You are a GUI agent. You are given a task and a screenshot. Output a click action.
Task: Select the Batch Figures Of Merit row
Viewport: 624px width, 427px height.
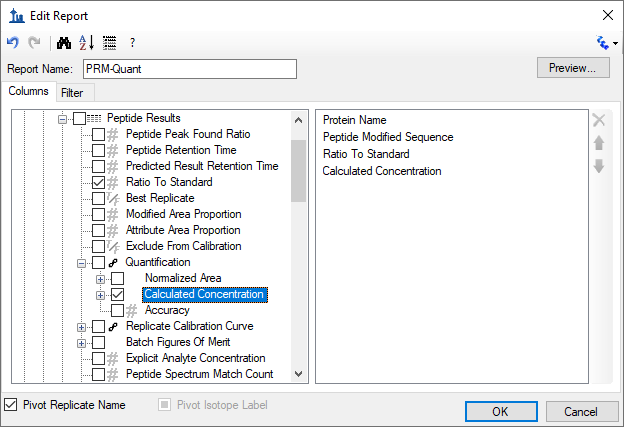(178, 342)
